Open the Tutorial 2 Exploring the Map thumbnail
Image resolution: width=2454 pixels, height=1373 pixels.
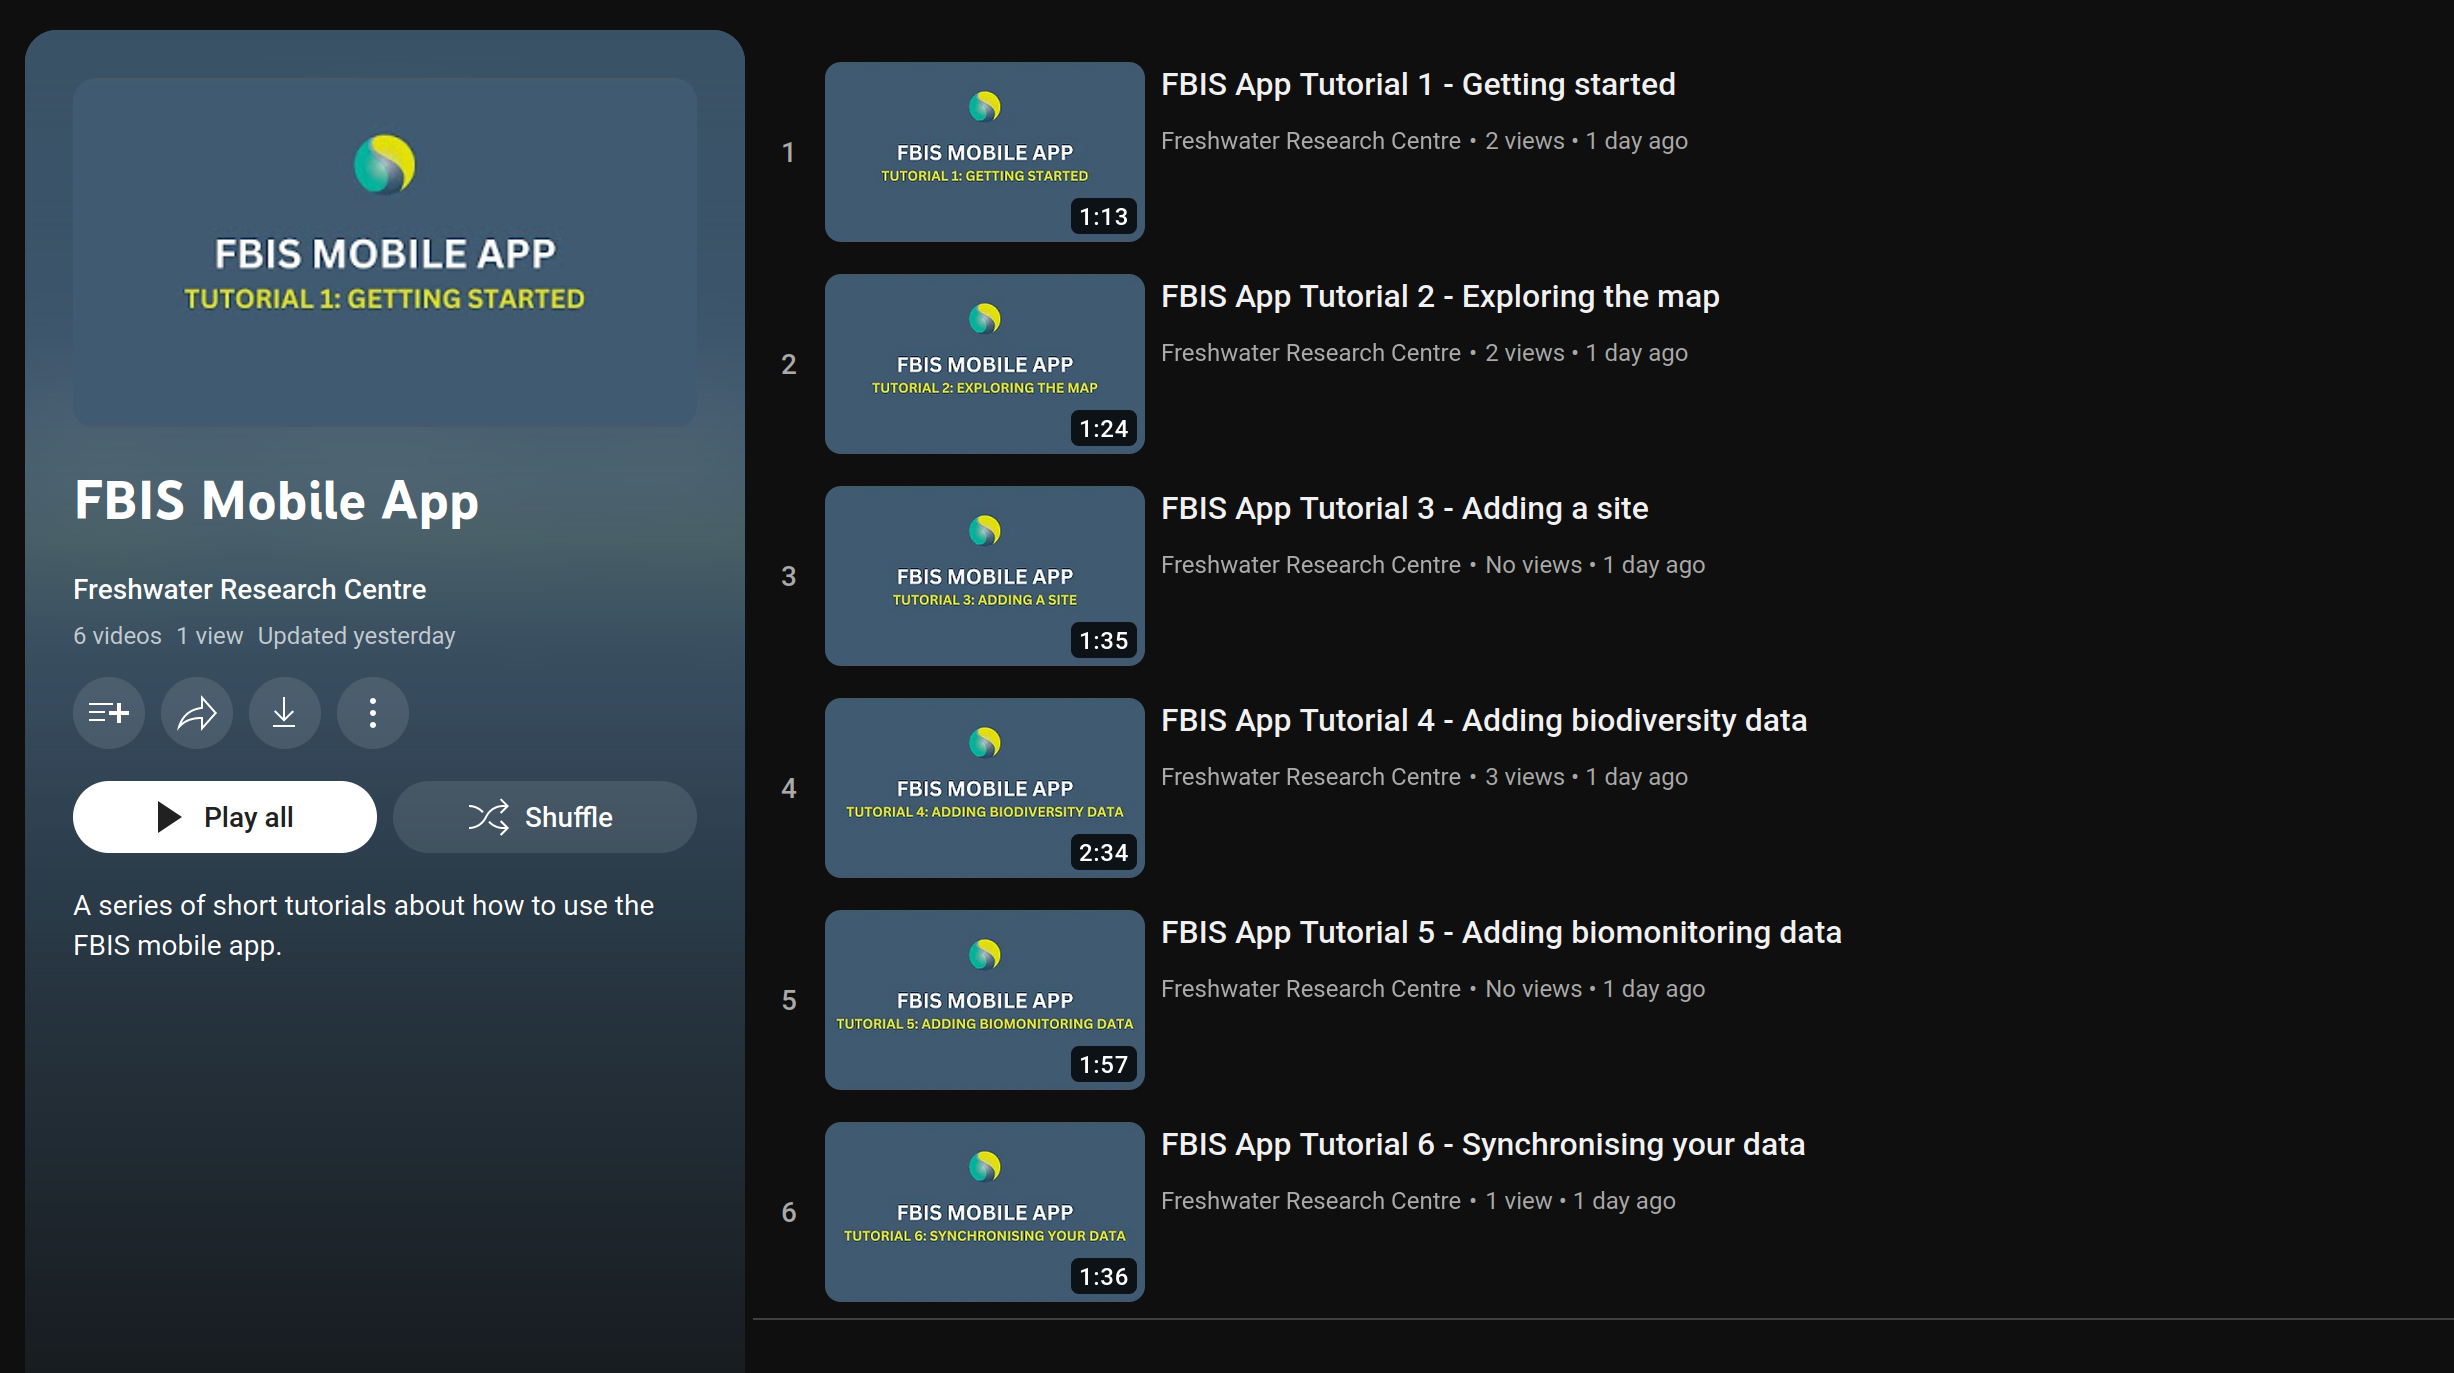[985, 364]
